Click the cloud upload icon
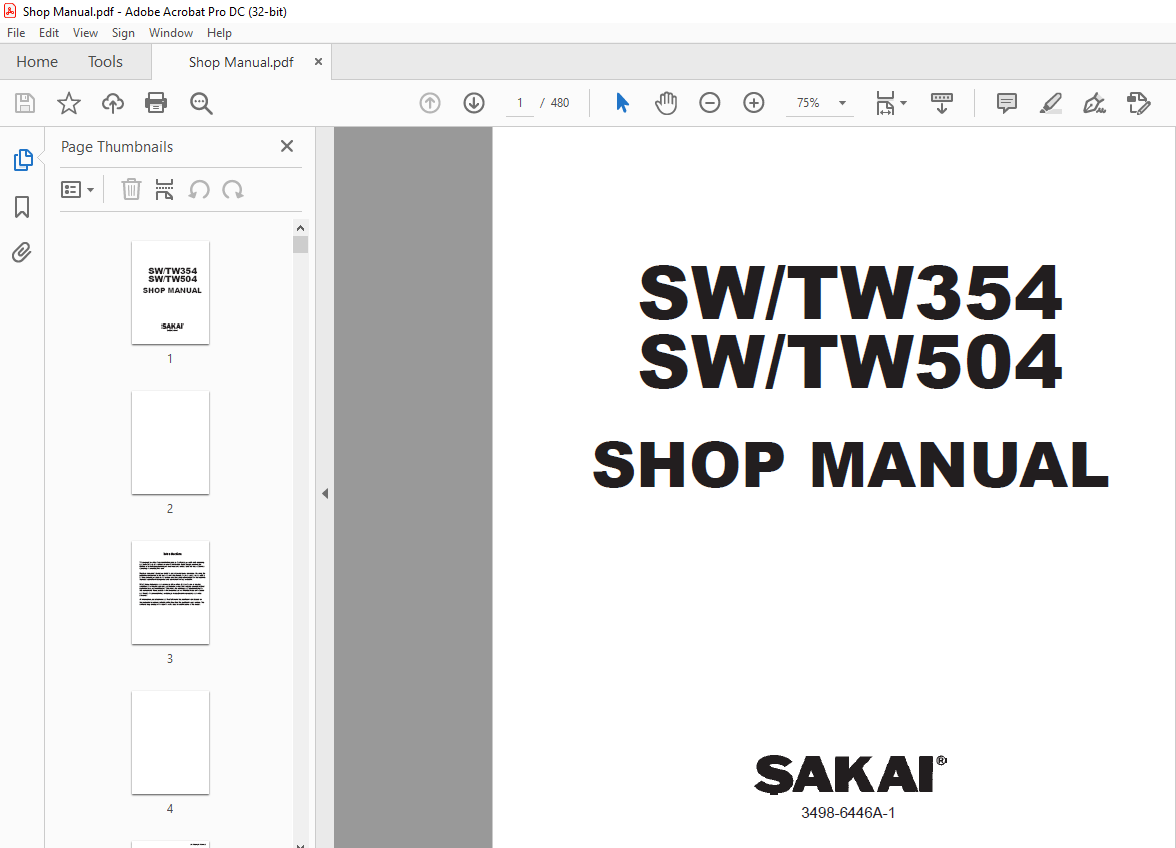 pyautogui.click(x=112, y=103)
